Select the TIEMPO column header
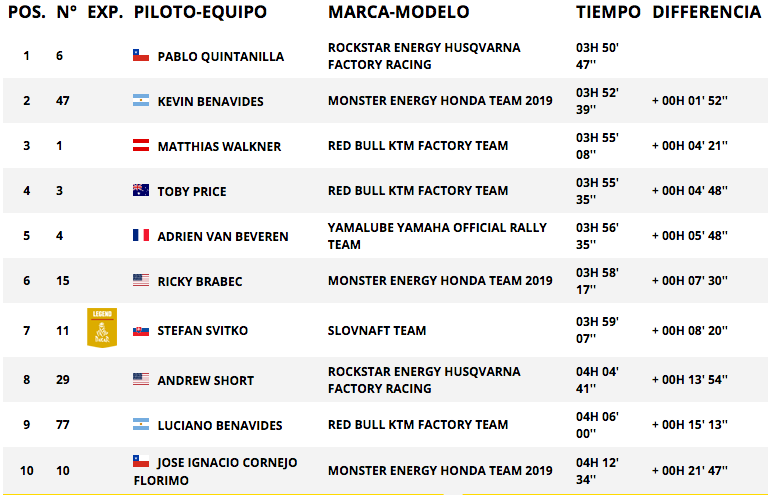The image size is (768, 495). tap(608, 12)
